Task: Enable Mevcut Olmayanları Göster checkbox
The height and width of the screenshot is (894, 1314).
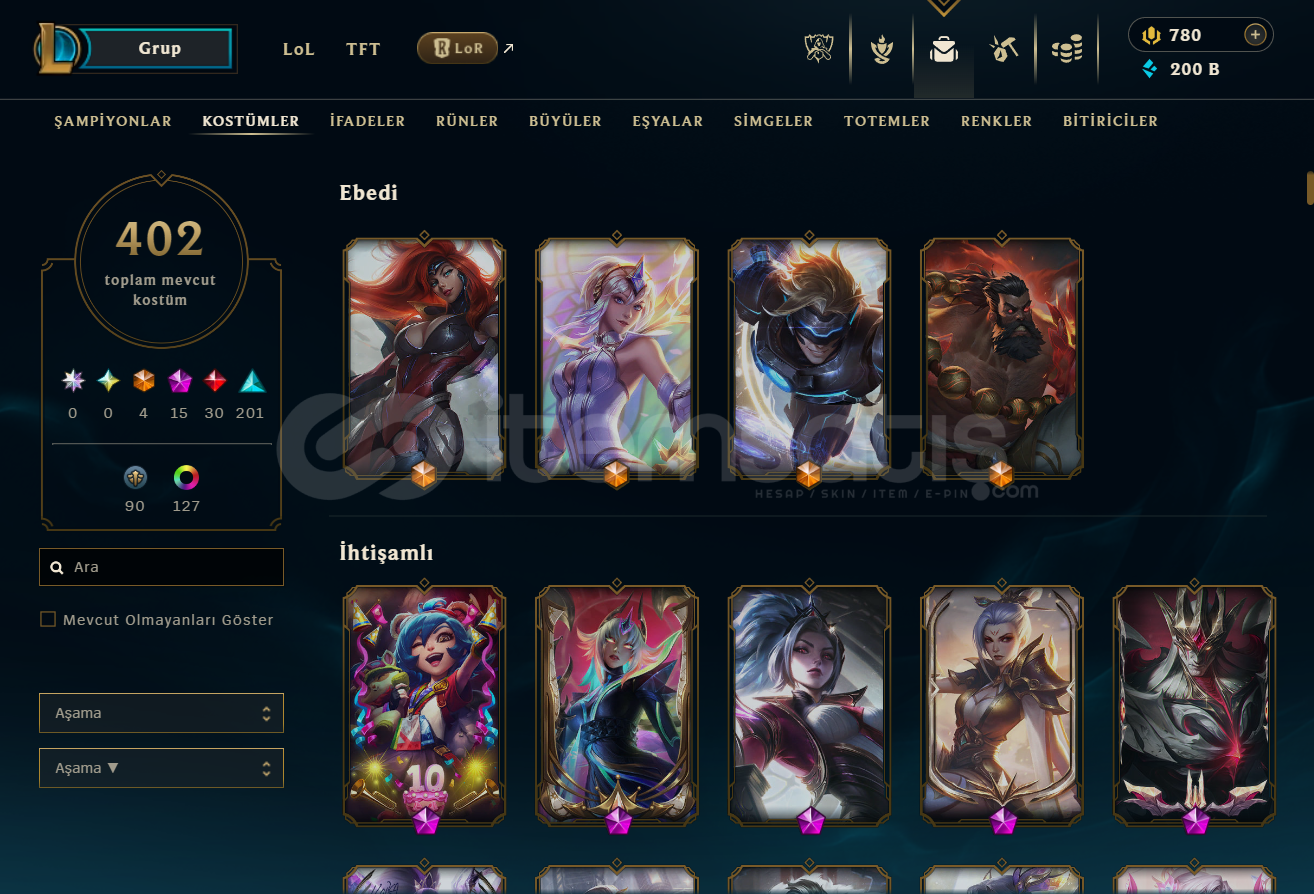Action: tap(48, 619)
